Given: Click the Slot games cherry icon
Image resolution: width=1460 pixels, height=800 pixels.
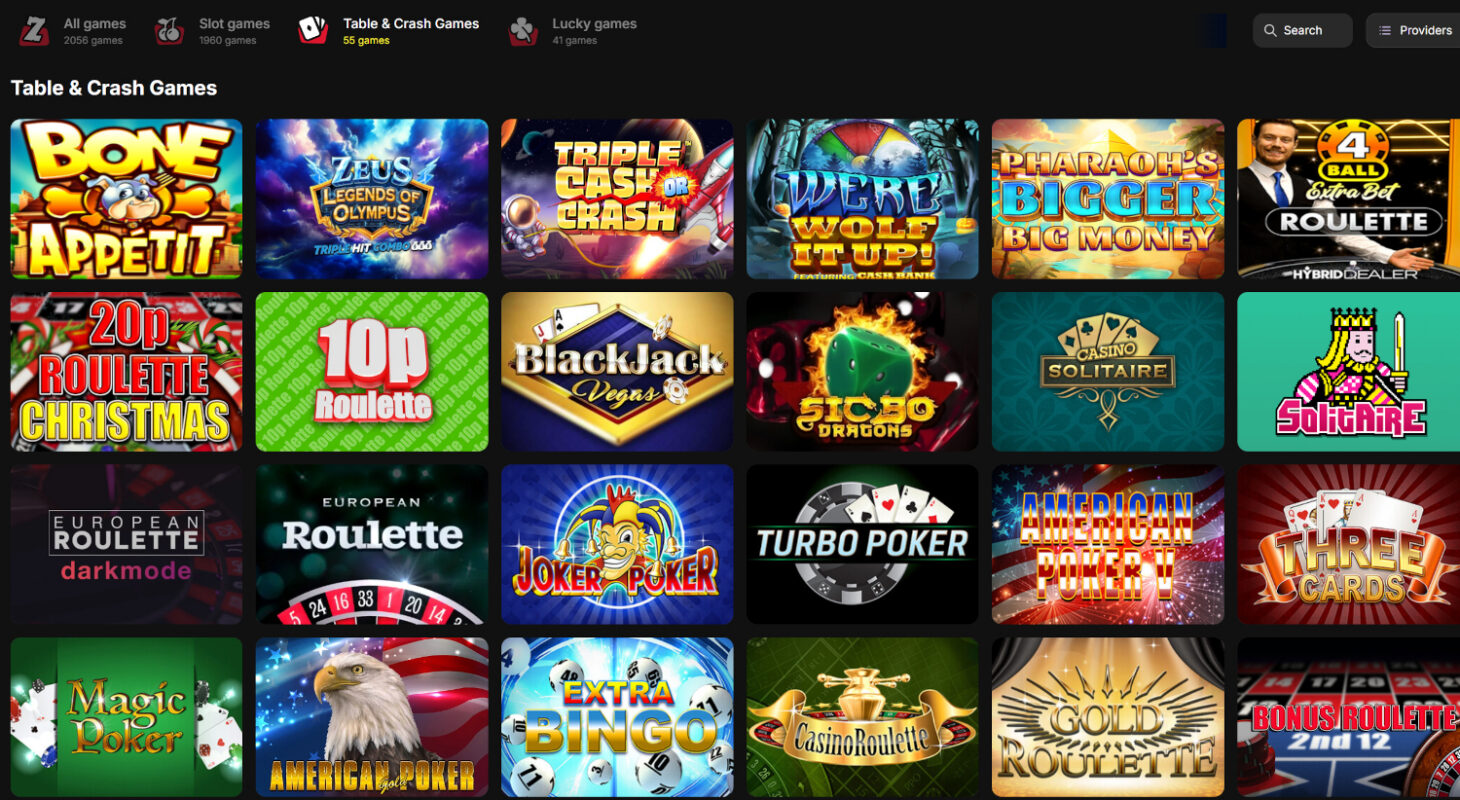Looking at the screenshot, I should (169, 31).
